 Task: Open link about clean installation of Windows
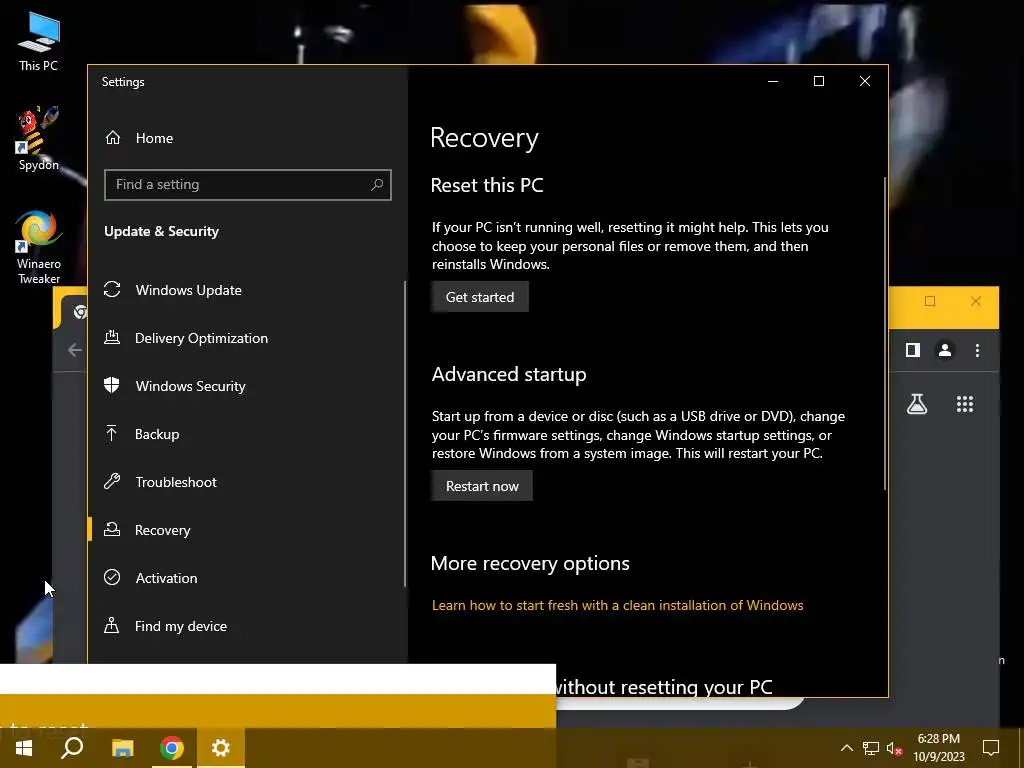tap(618, 605)
